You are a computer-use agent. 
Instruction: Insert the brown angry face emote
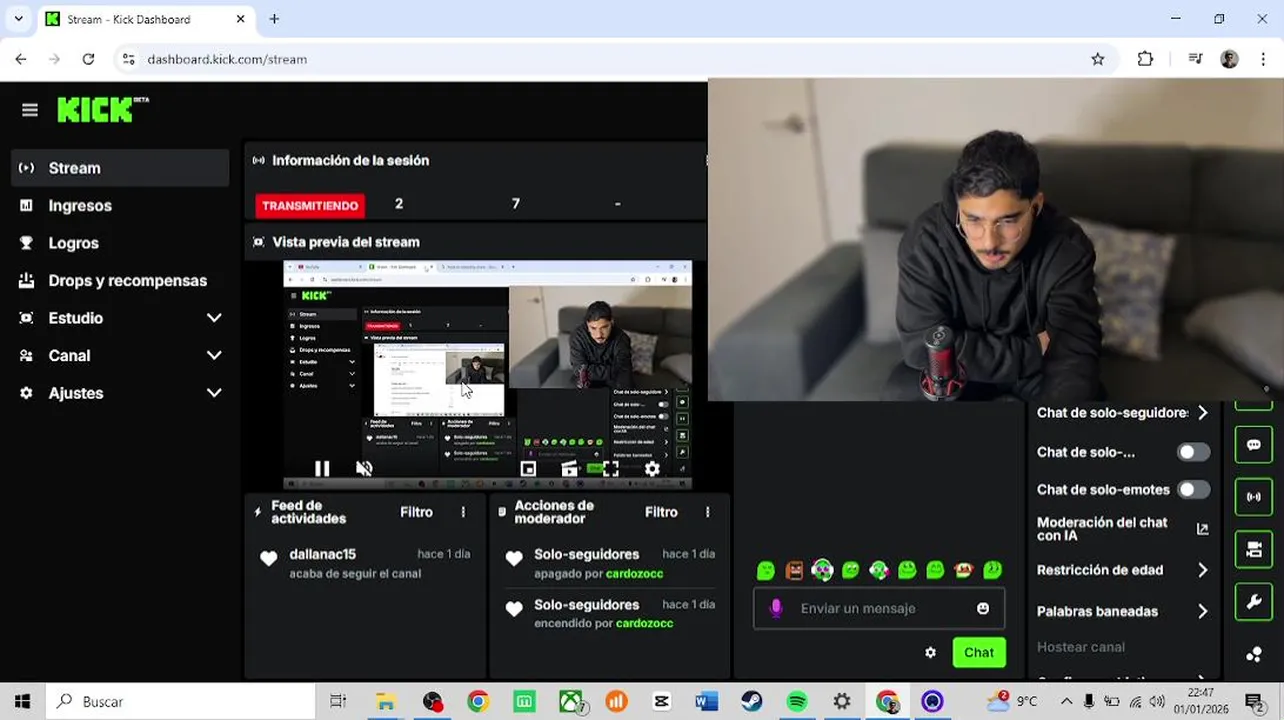pos(794,570)
